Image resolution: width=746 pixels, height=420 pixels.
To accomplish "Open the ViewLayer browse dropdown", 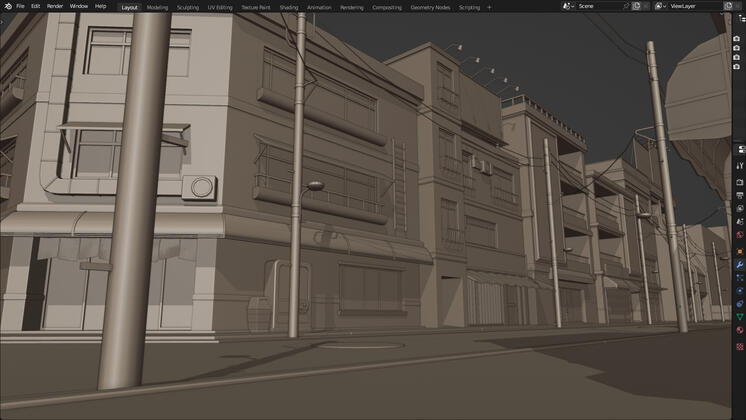I will [x=660, y=6].
